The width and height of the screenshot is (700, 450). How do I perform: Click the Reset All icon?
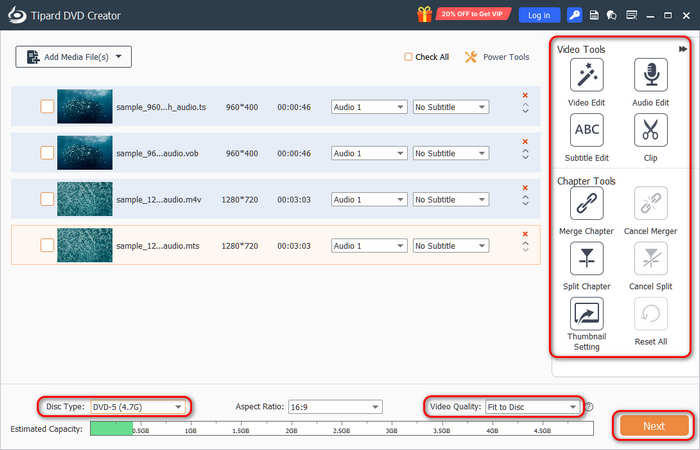click(x=651, y=314)
